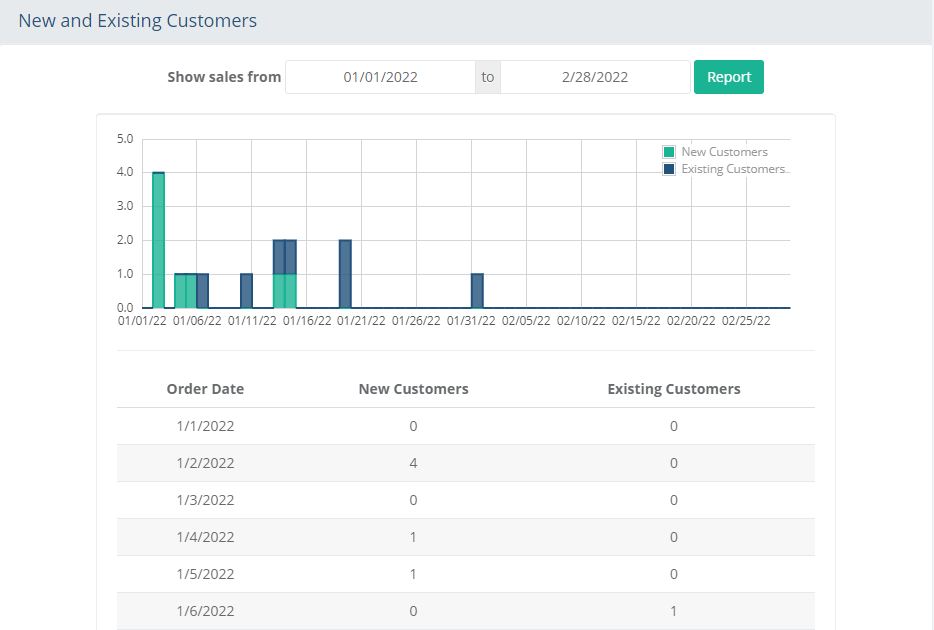Click the green Report button
The width and height of the screenshot is (934, 630).
728,77
